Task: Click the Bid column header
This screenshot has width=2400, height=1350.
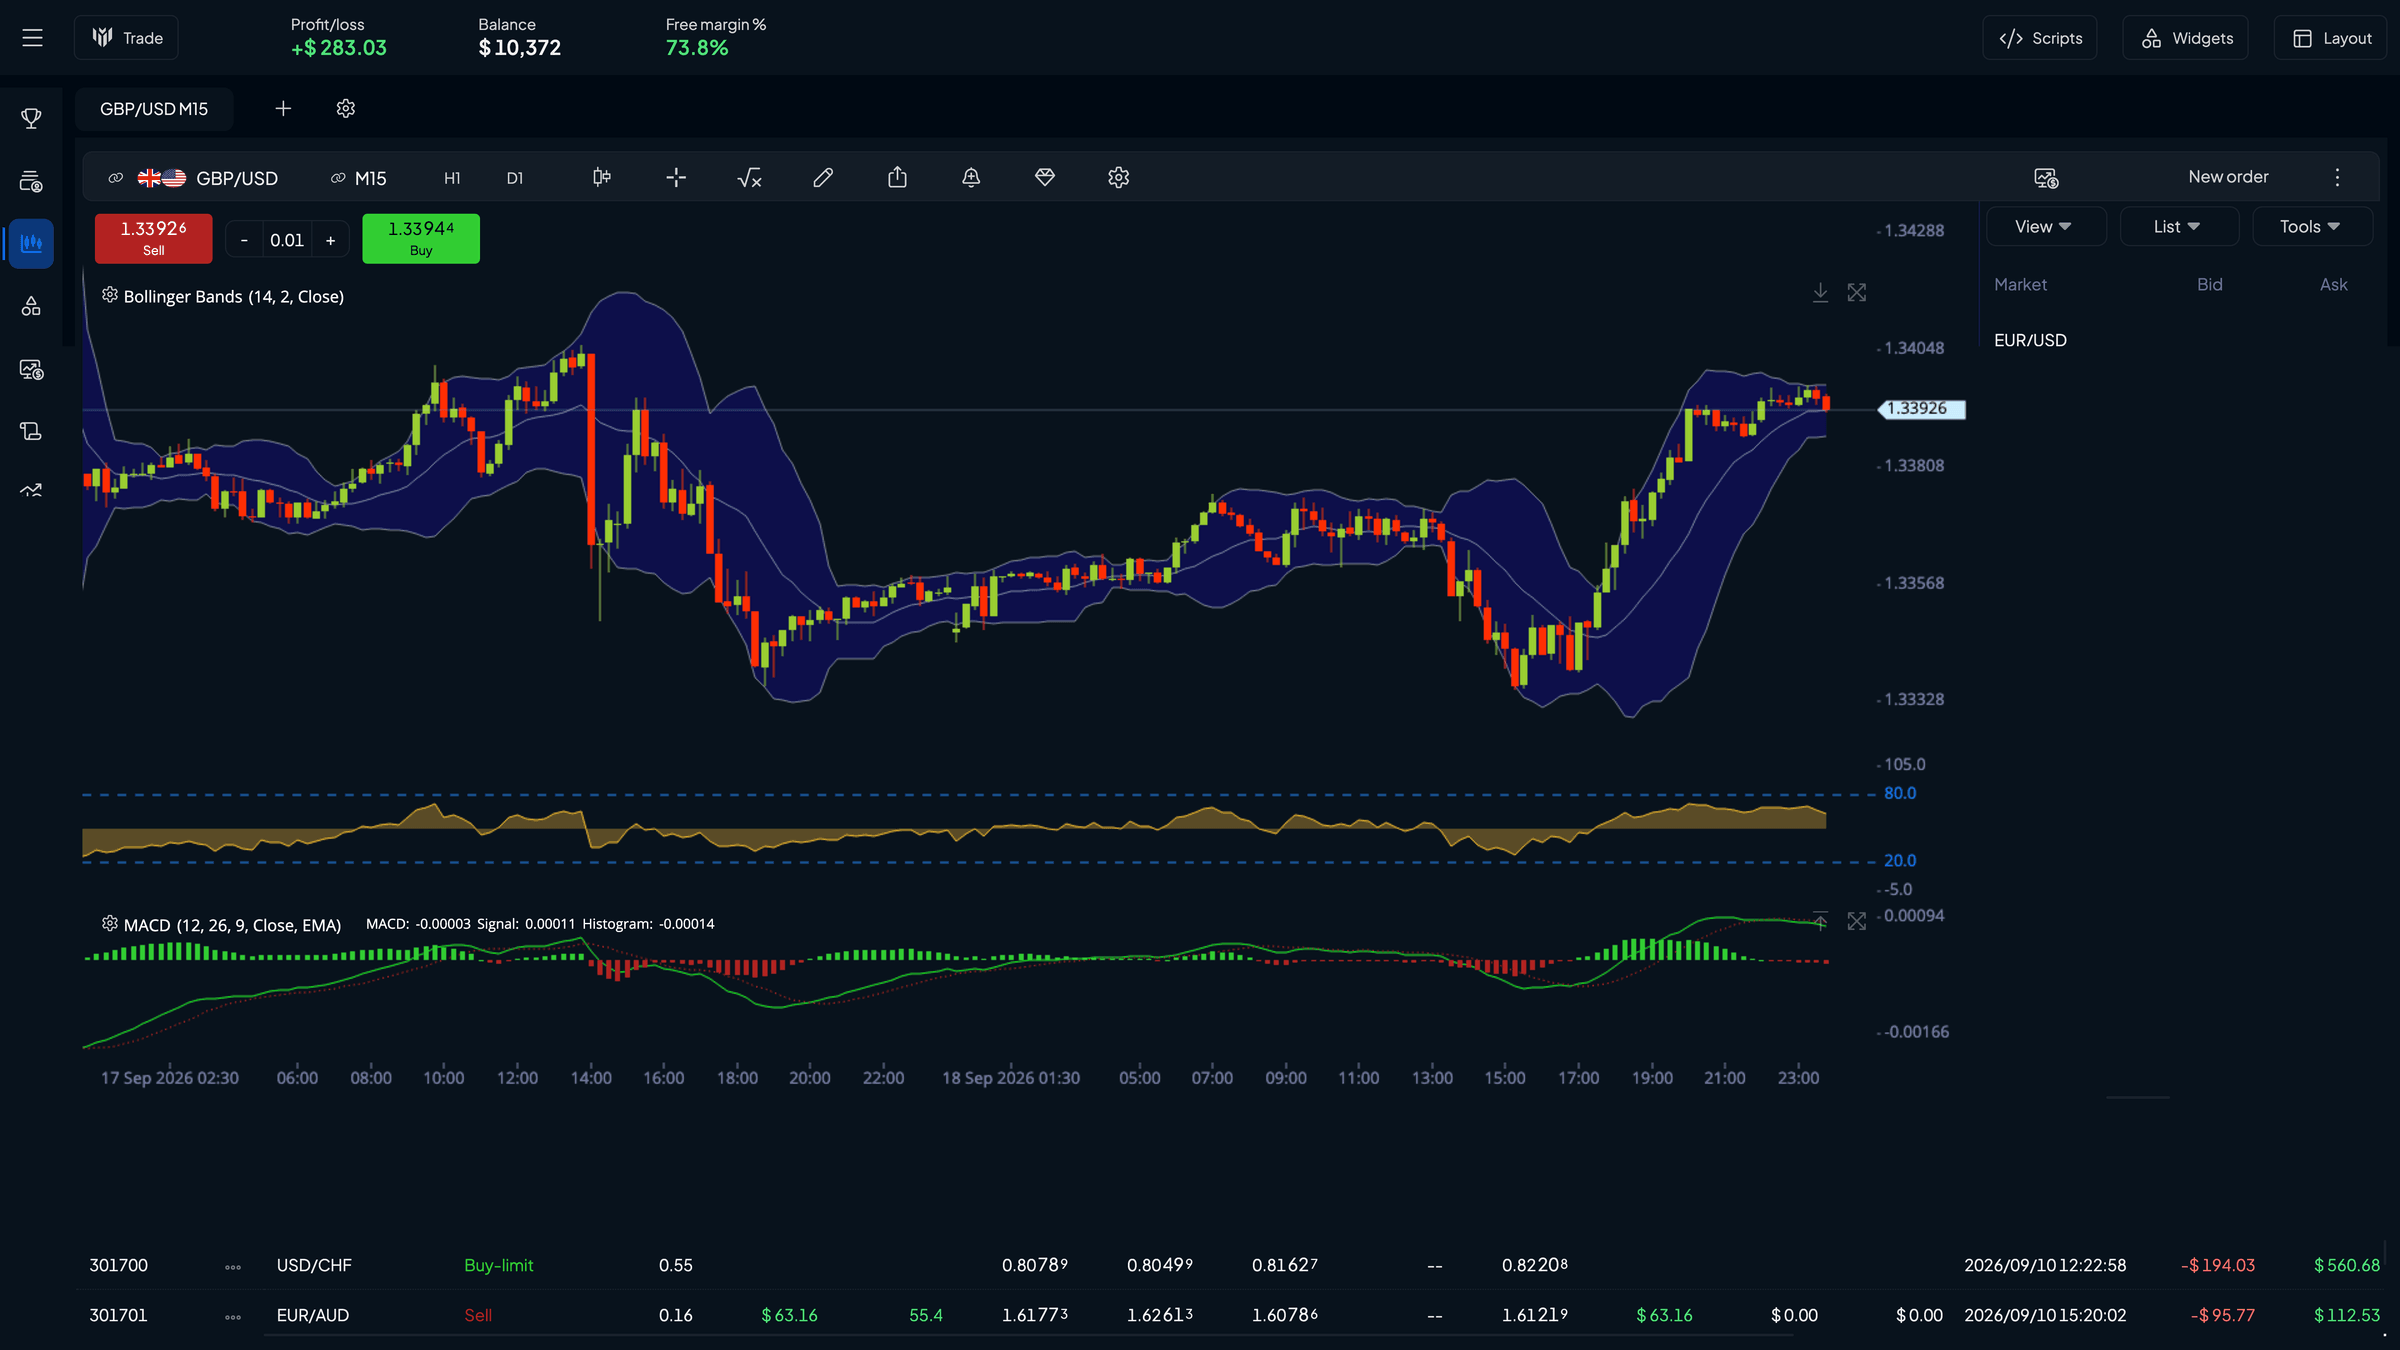Action: (x=2210, y=285)
